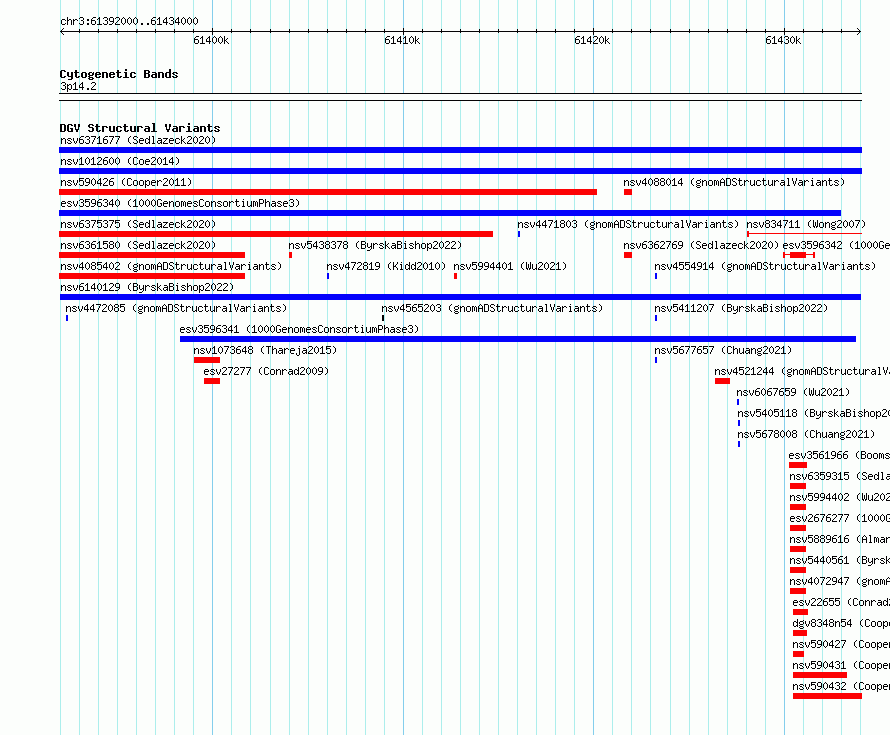890x735 pixels.
Task: Click the 61410k ruler label
Action: 402,40
